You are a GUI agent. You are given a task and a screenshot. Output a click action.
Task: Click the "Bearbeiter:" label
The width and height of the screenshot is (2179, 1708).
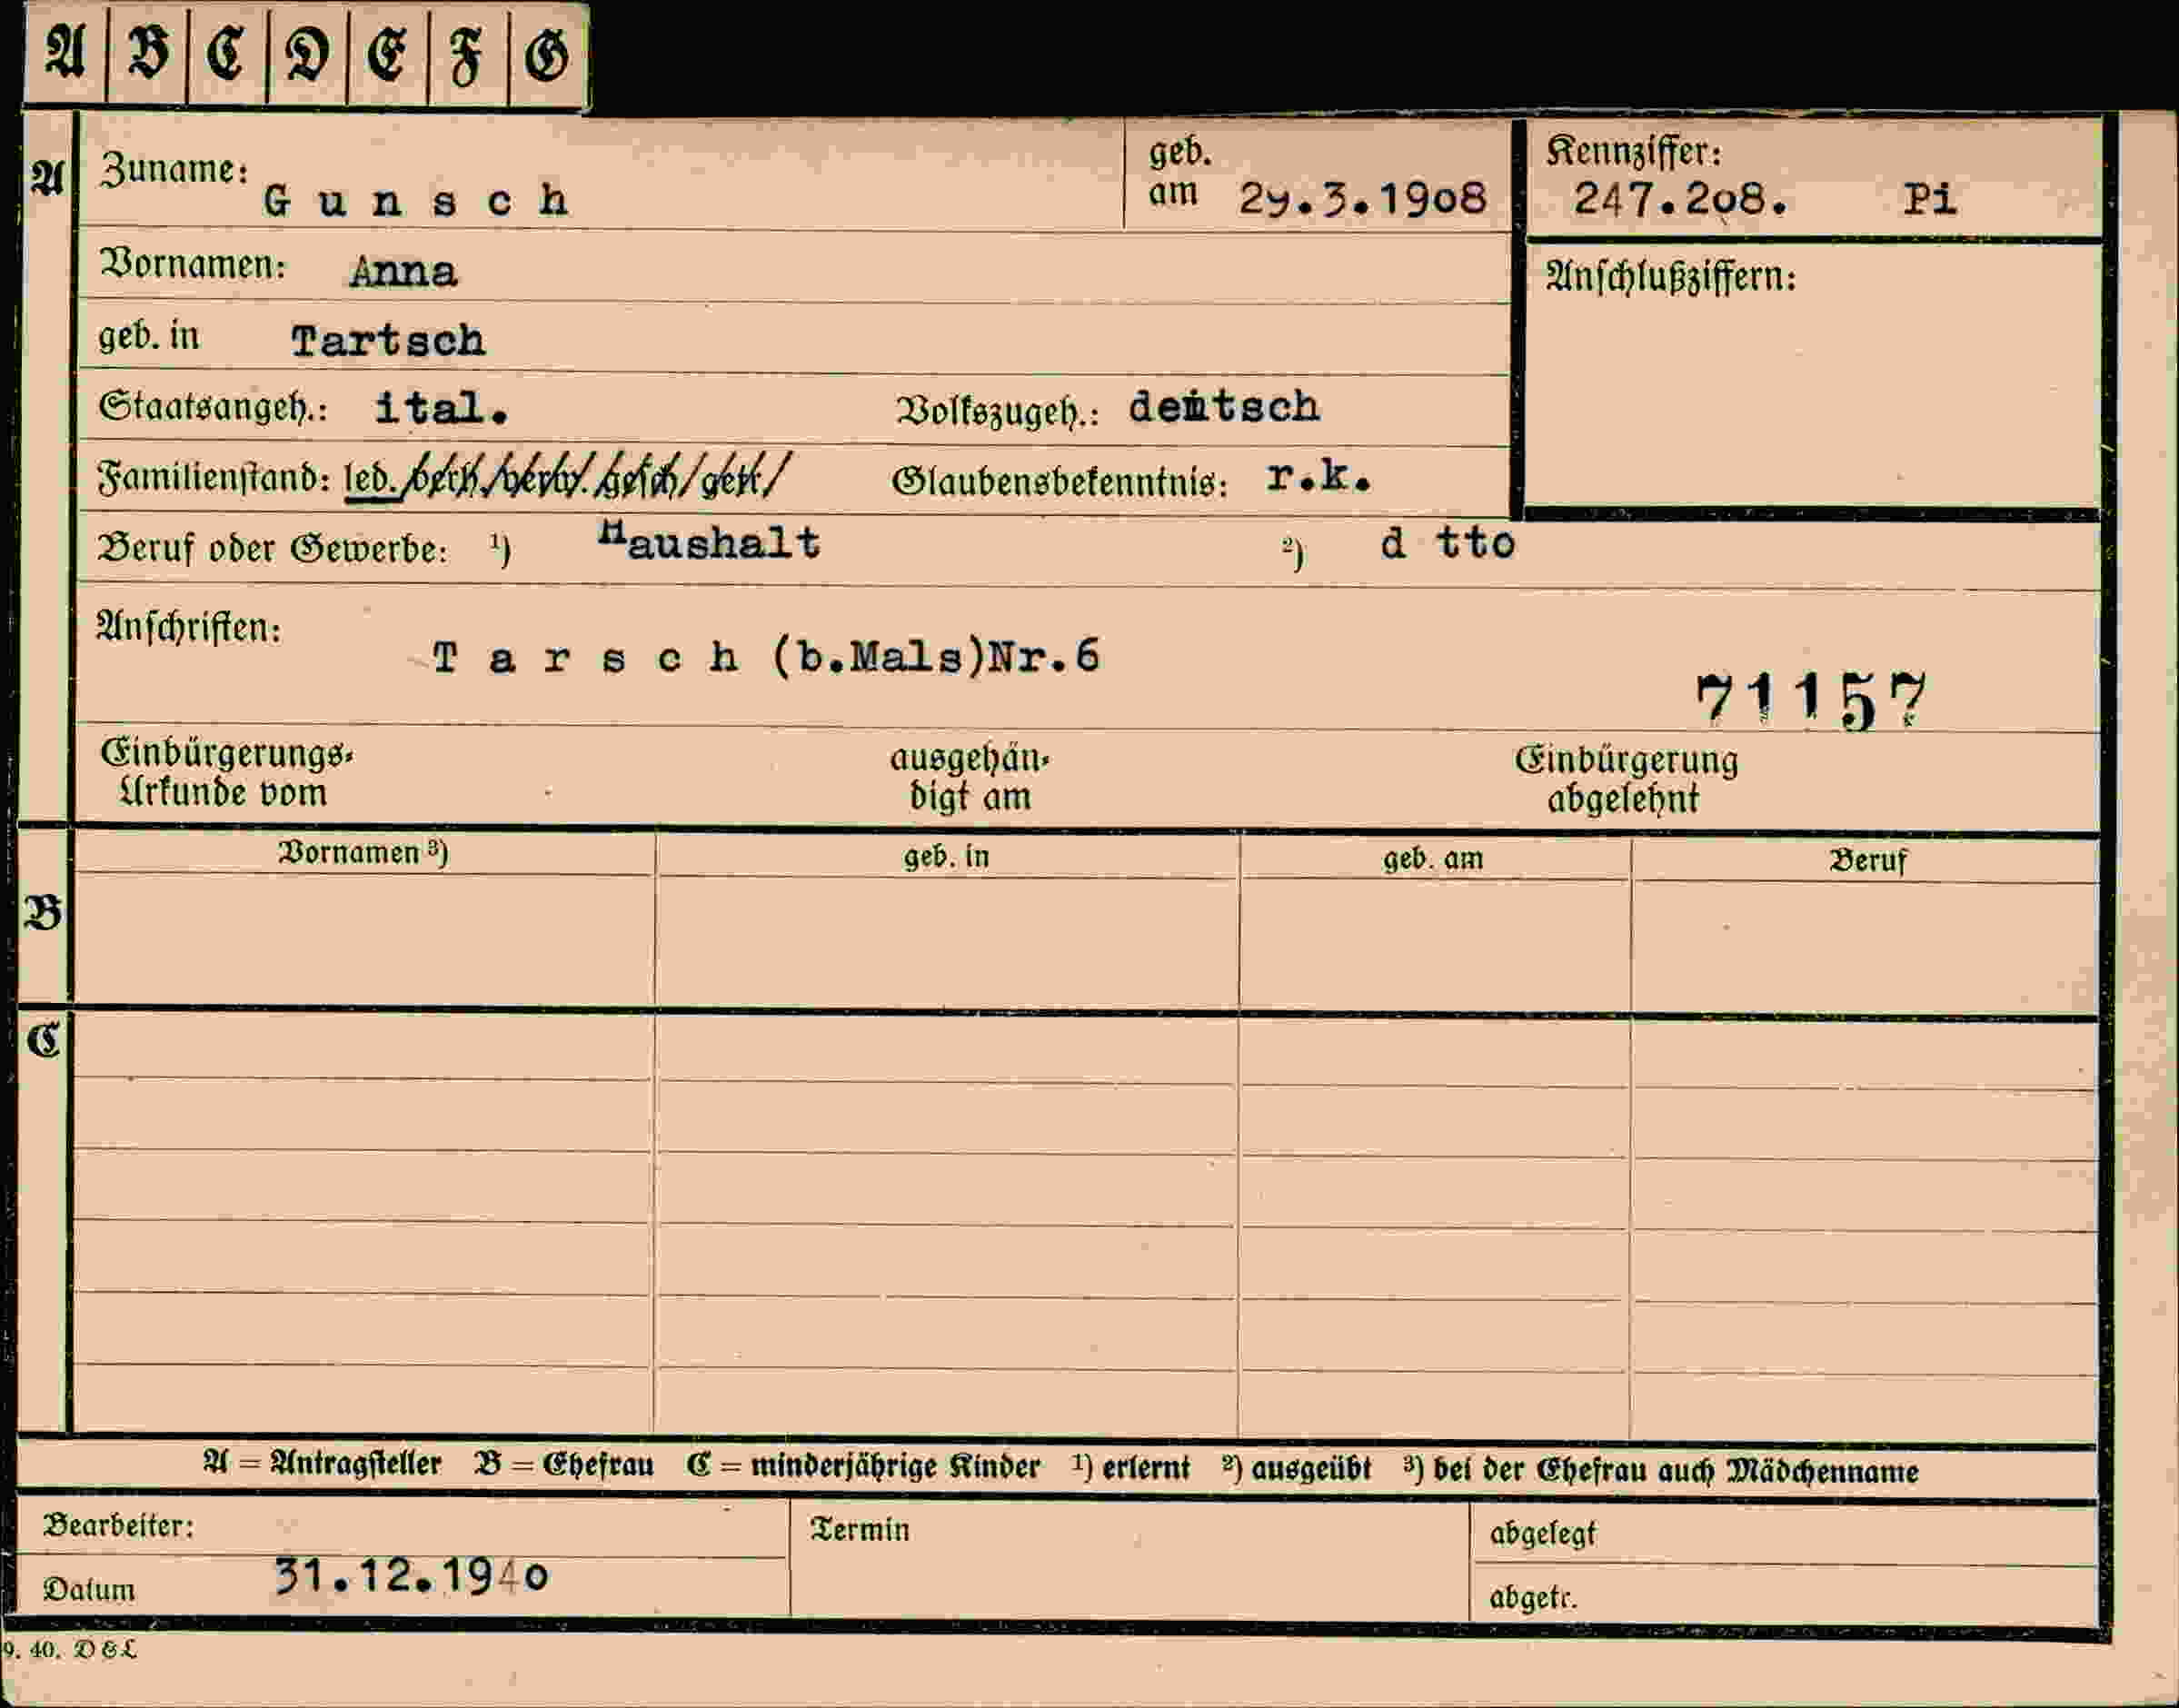pos(118,1526)
